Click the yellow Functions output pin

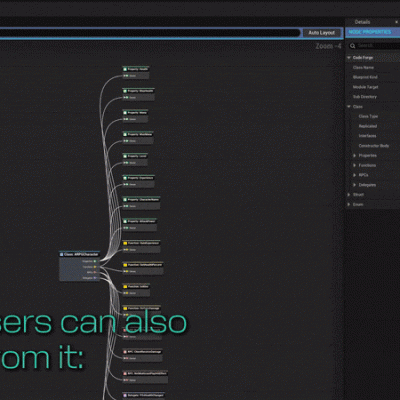(95, 267)
